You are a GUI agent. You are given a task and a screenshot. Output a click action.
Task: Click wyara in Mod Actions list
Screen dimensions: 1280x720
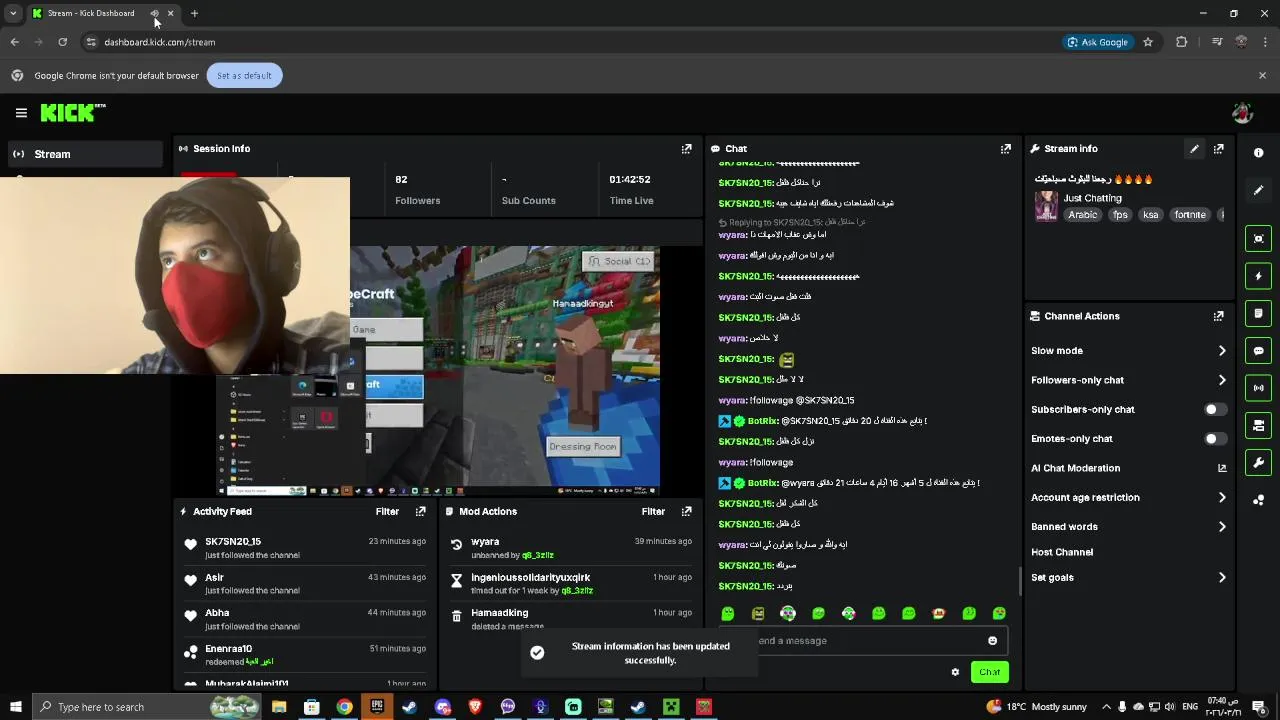[x=485, y=542]
